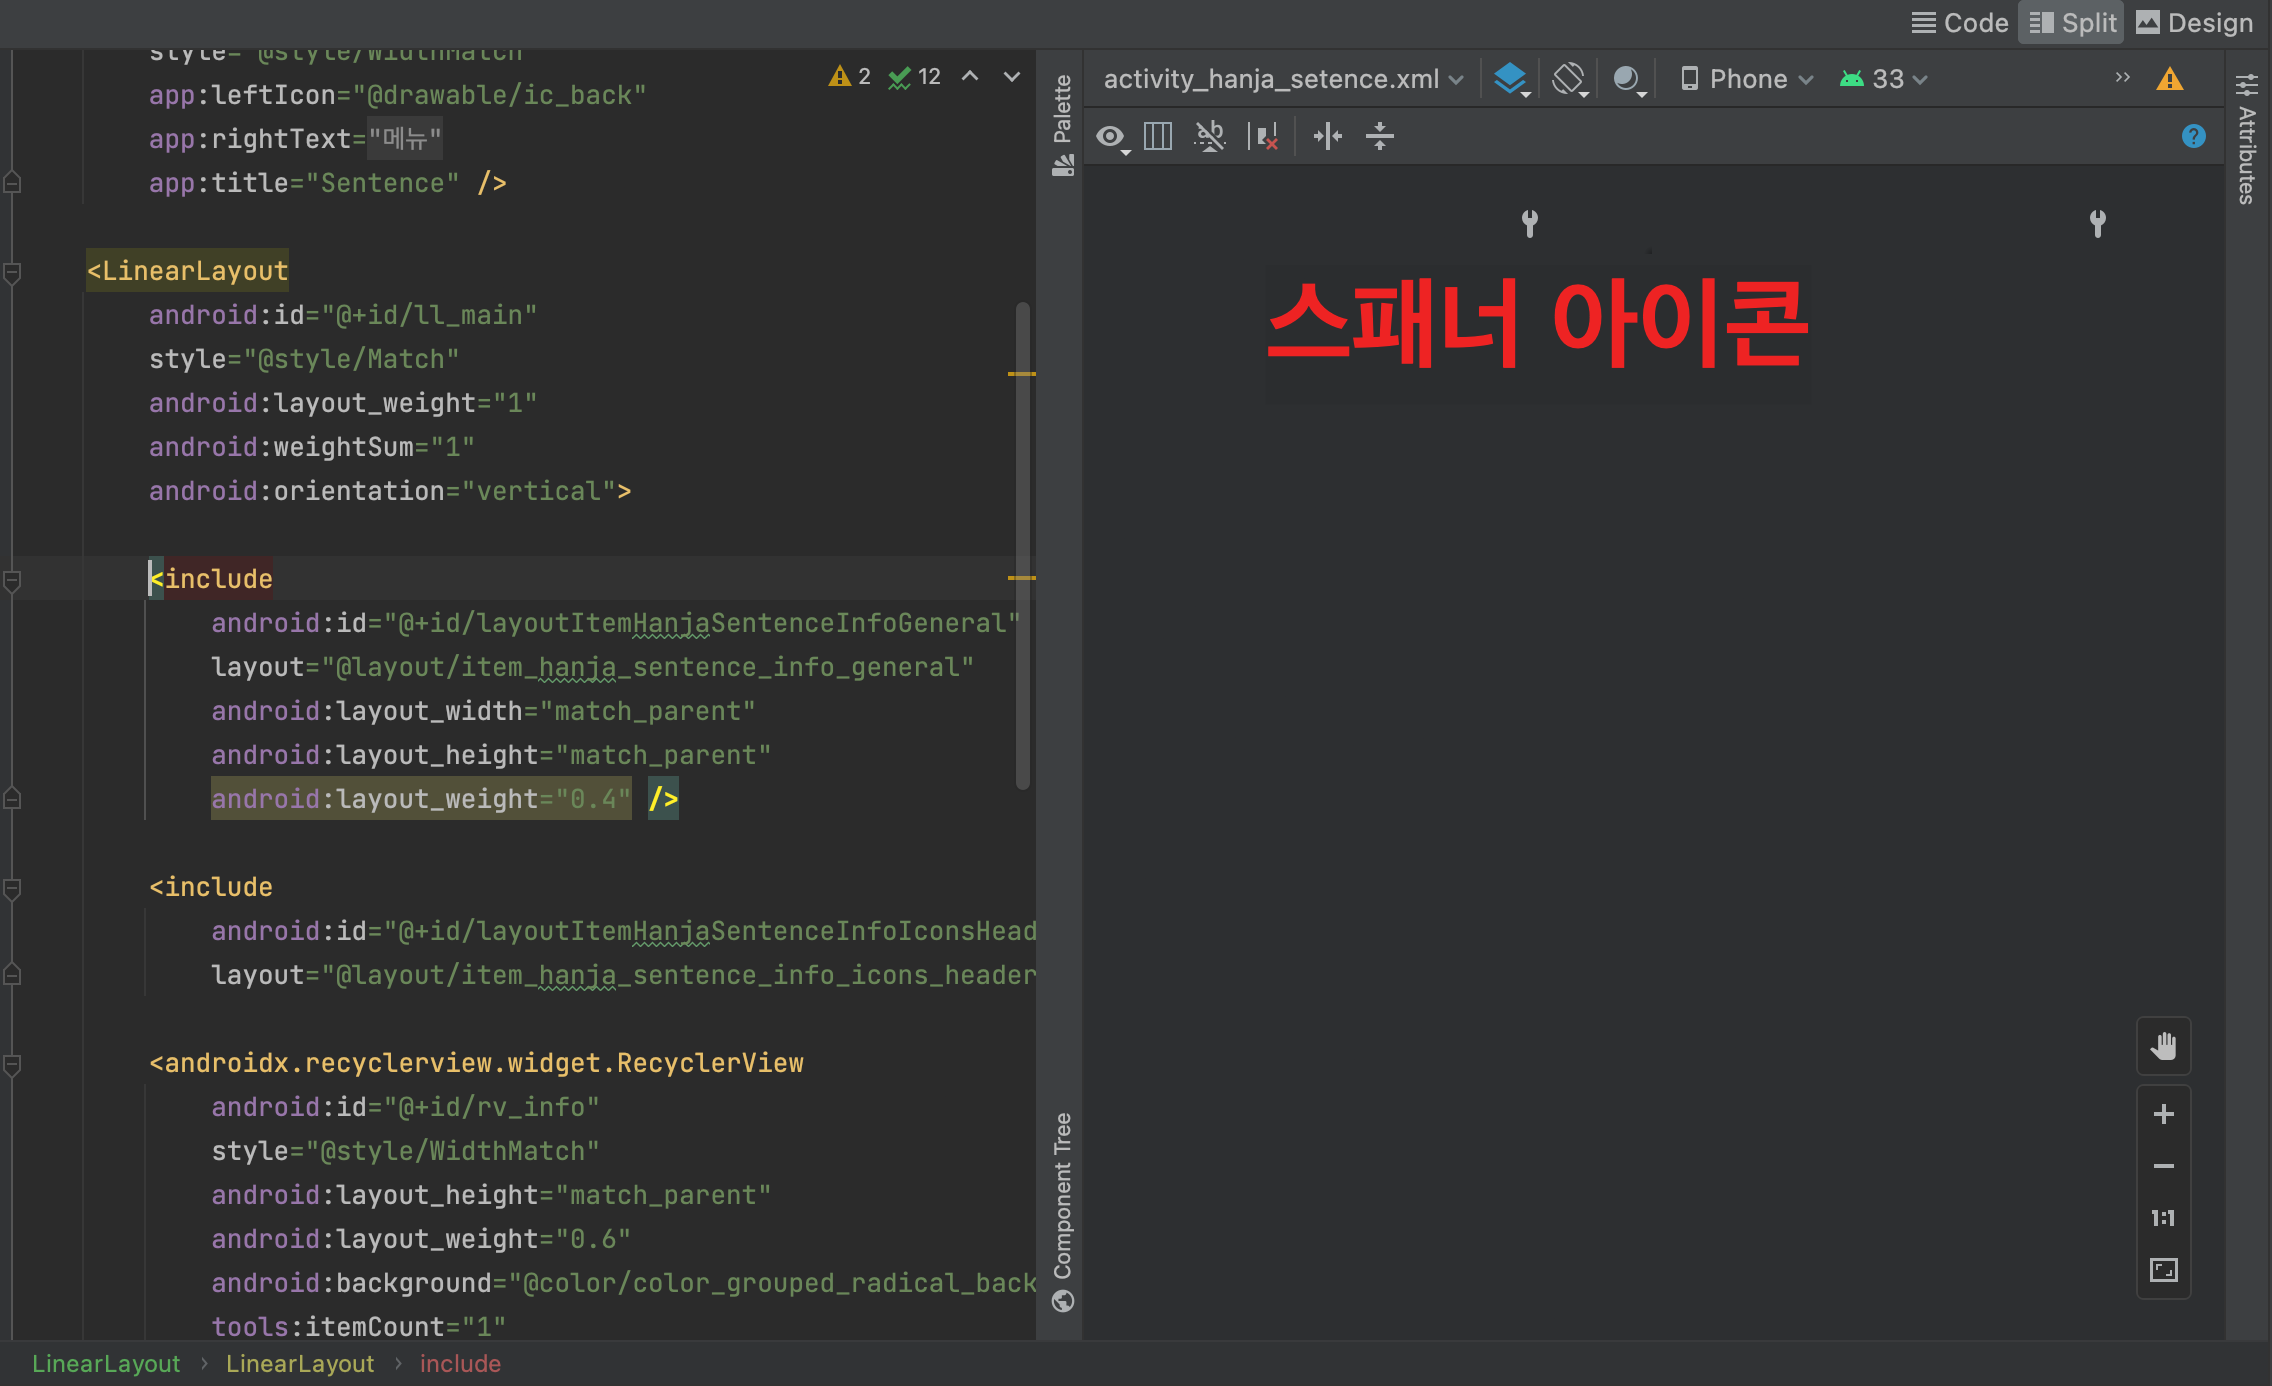Click zoom out minus button
2272x1386 pixels.
coord(2163,1166)
